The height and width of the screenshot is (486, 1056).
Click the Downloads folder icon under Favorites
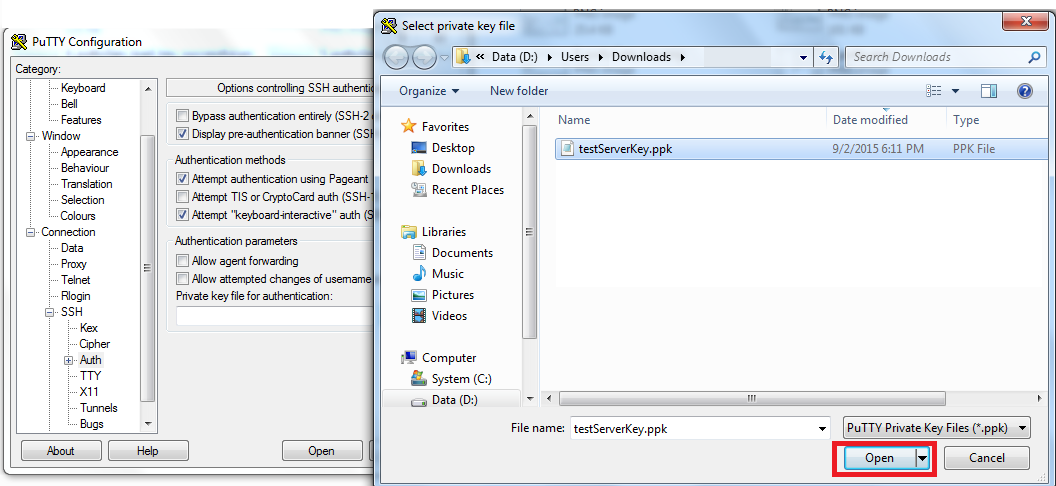tap(419, 168)
